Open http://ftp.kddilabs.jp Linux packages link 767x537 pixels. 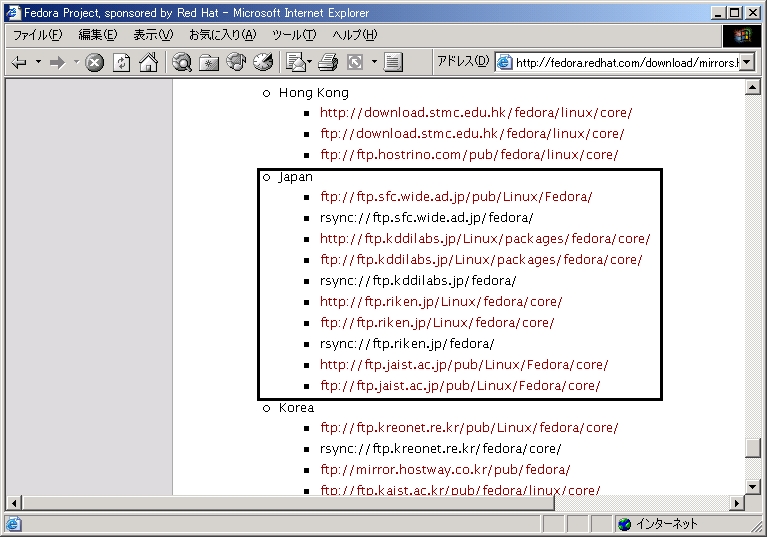click(485, 239)
